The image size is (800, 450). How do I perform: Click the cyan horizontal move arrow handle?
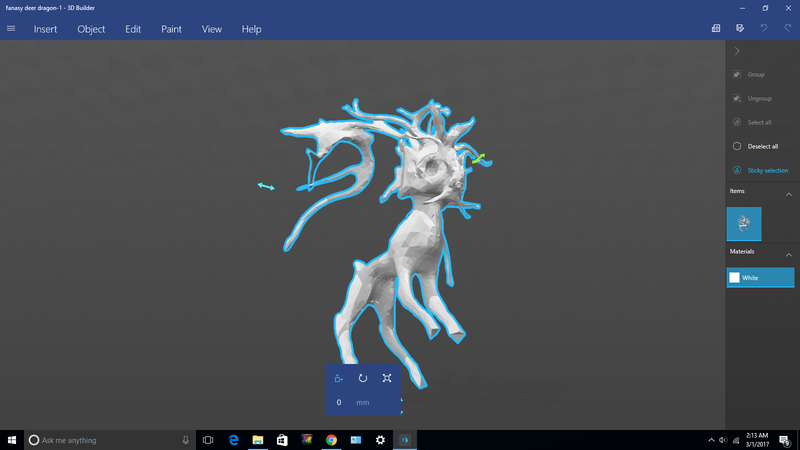click(266, 187)
